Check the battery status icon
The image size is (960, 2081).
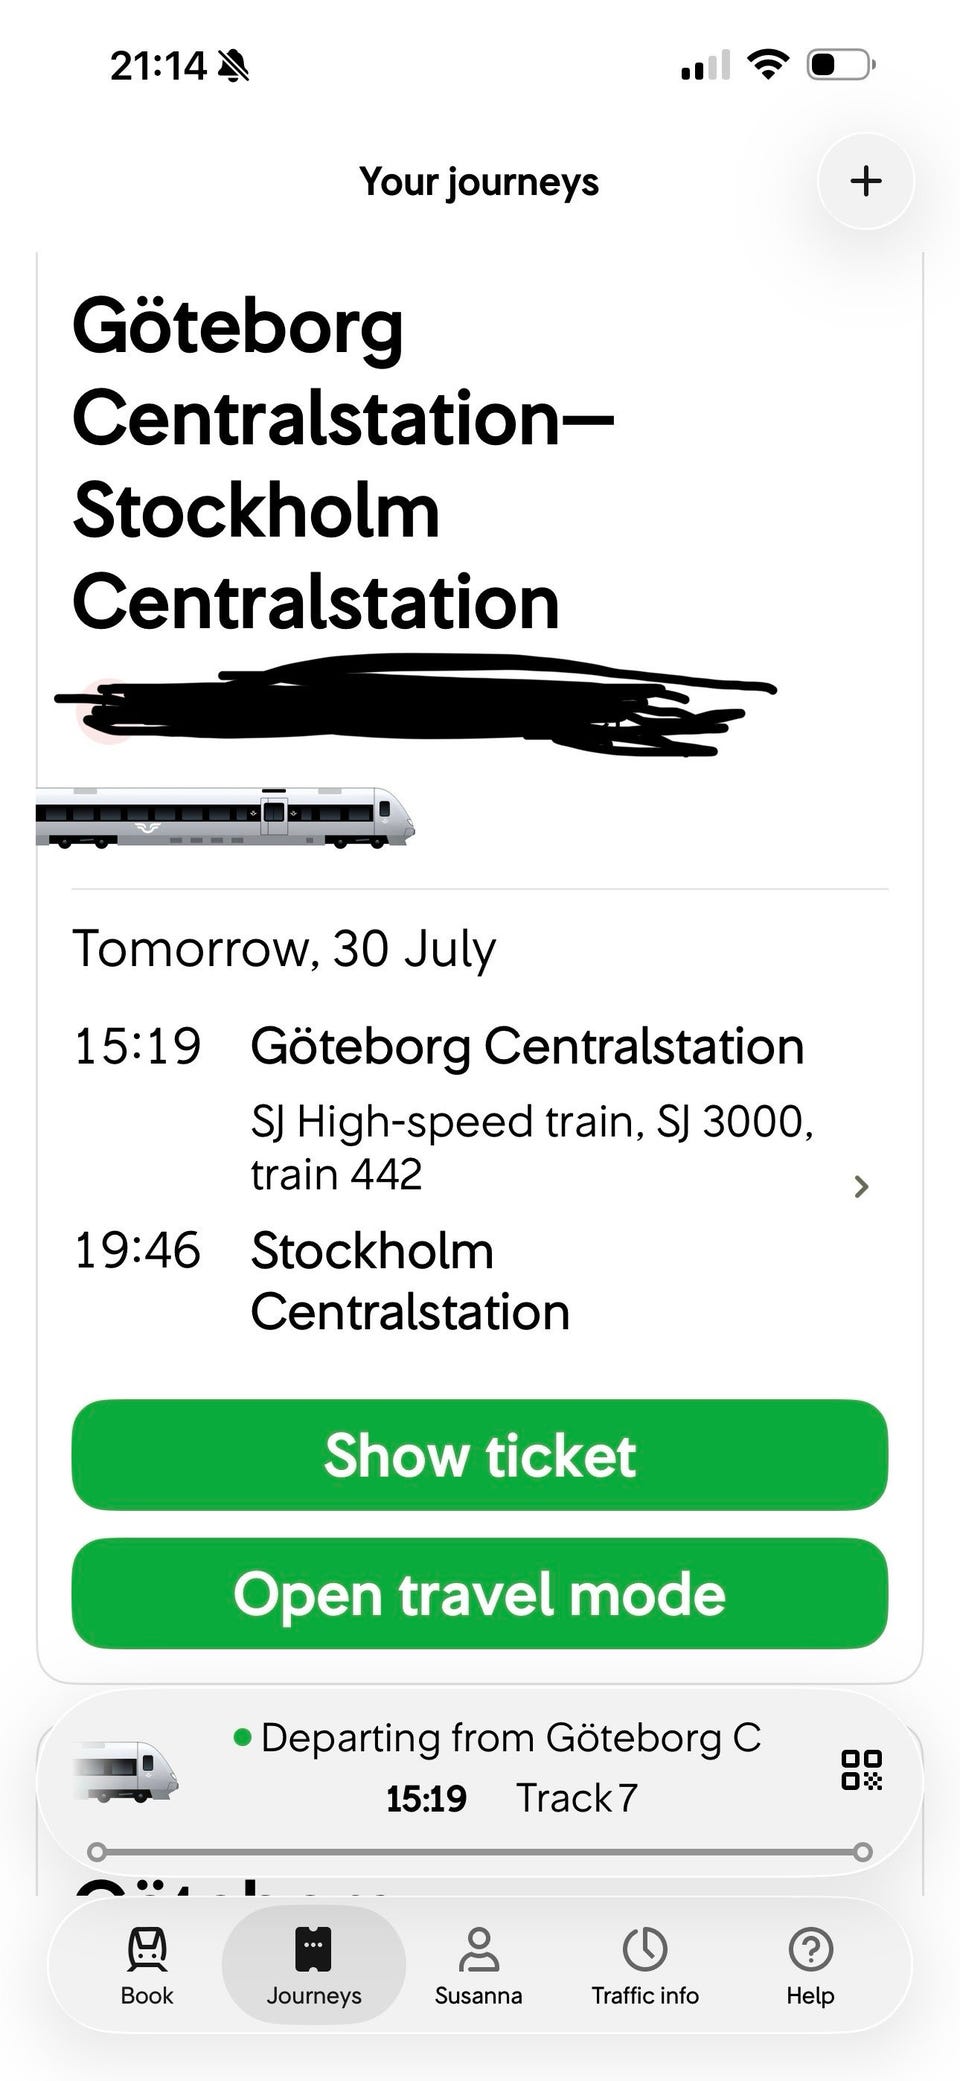pos(841,66)
